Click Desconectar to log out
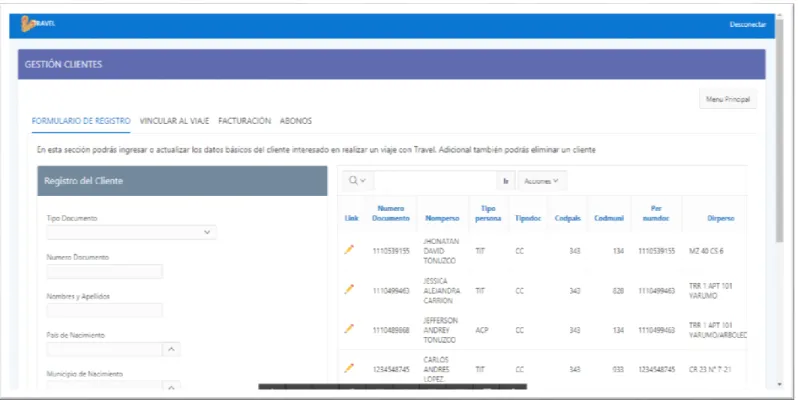Screen dimensions: 798x400 (x=747, y=24)
